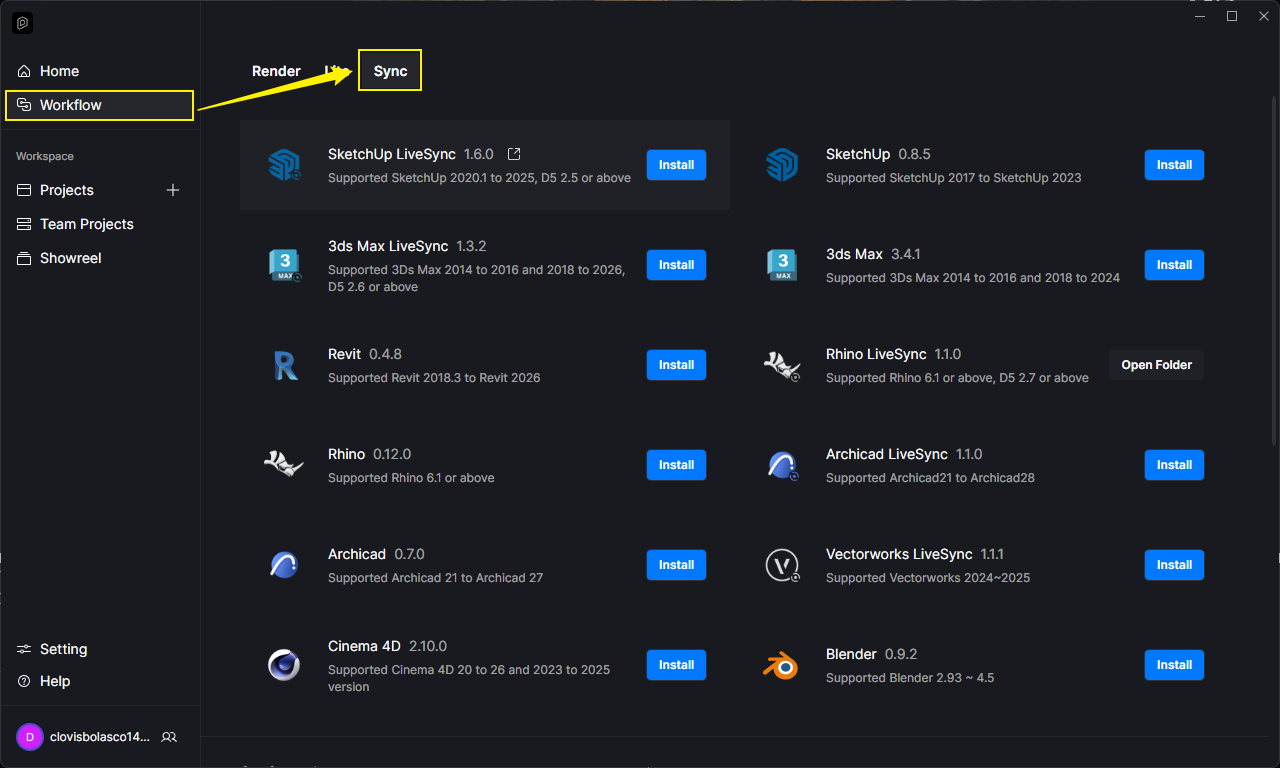This screenshot has width=1280, height=768.
Task: Click the Setting sliders icon
Action: pyautogui.click(x=24, y=649)
